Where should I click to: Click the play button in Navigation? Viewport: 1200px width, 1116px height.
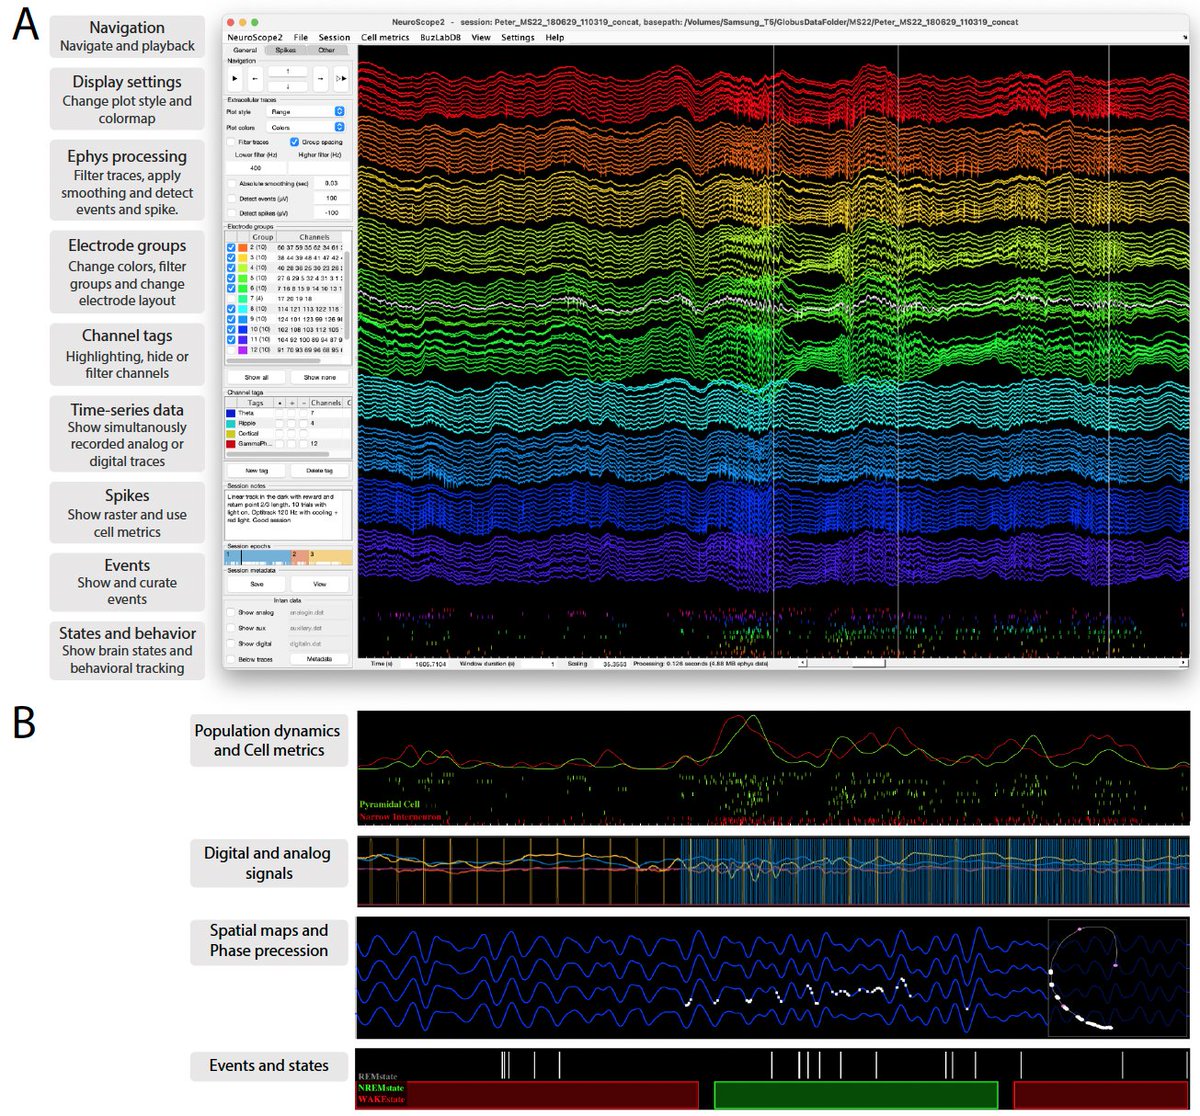235,79
